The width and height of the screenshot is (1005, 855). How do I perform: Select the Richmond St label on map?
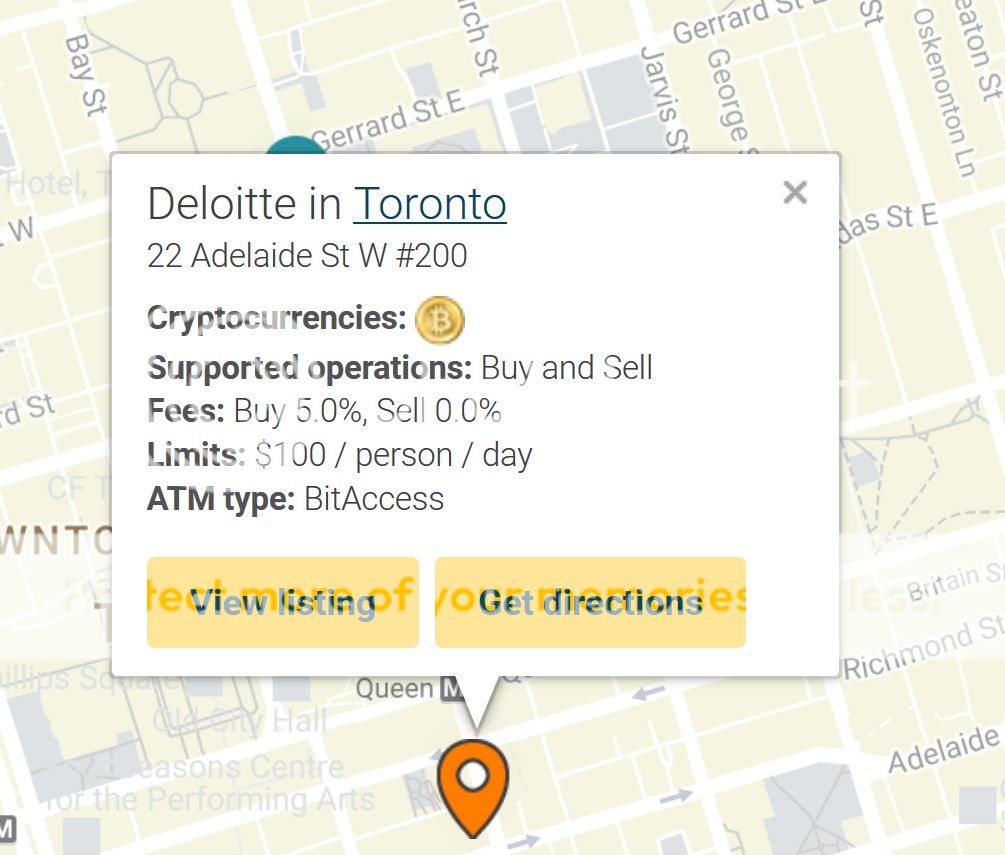(923, 649)
